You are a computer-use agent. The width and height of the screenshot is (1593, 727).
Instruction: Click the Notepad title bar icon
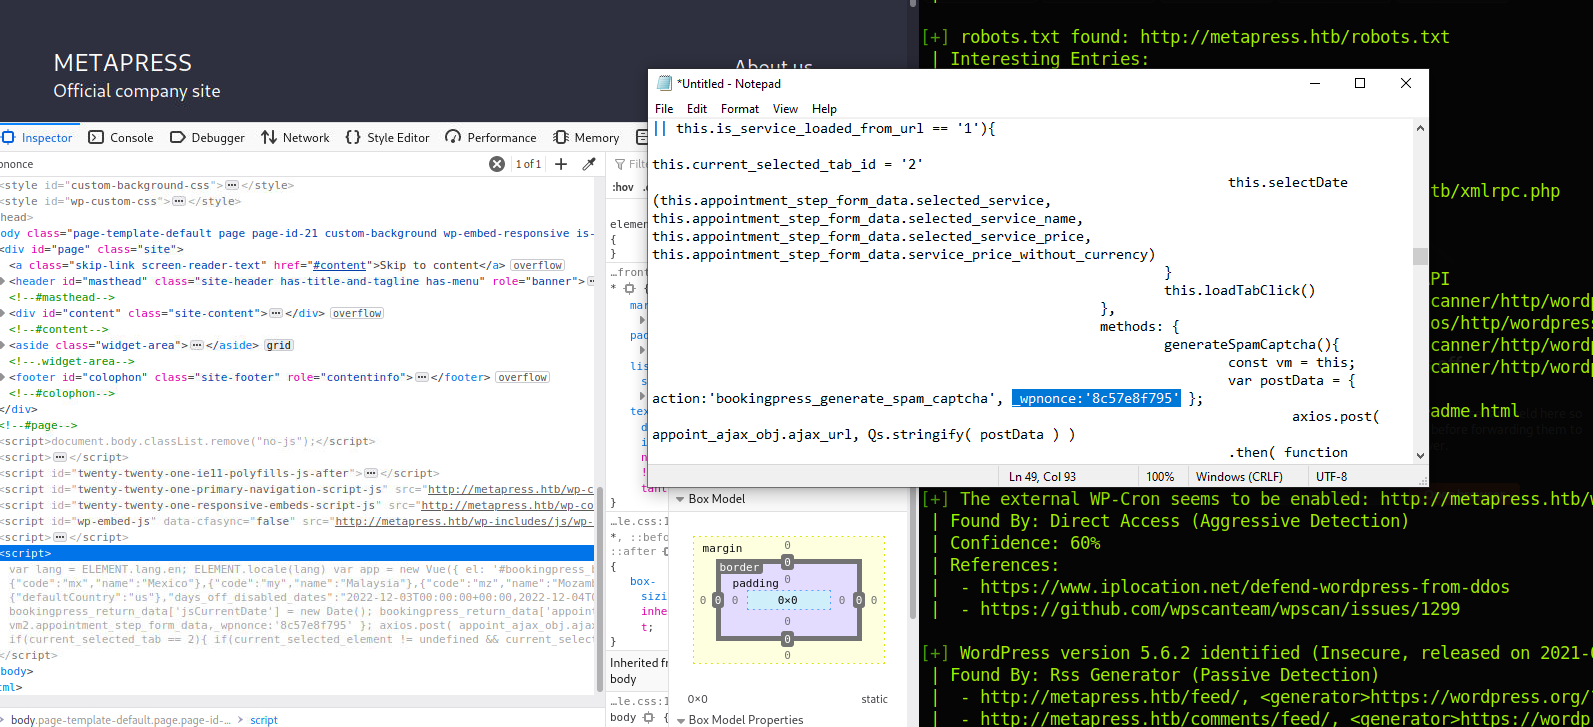point(664,83)
